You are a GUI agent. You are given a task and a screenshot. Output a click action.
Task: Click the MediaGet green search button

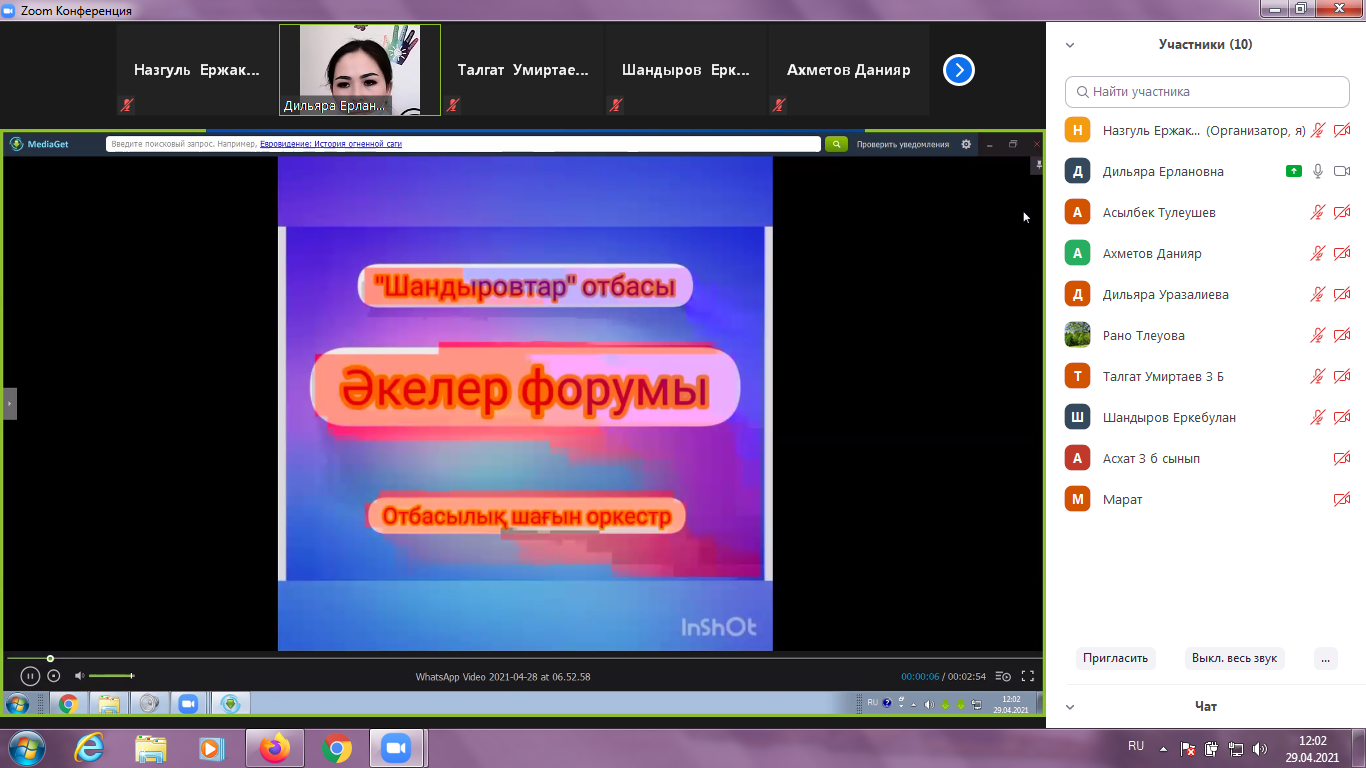[x=836, y=144]
